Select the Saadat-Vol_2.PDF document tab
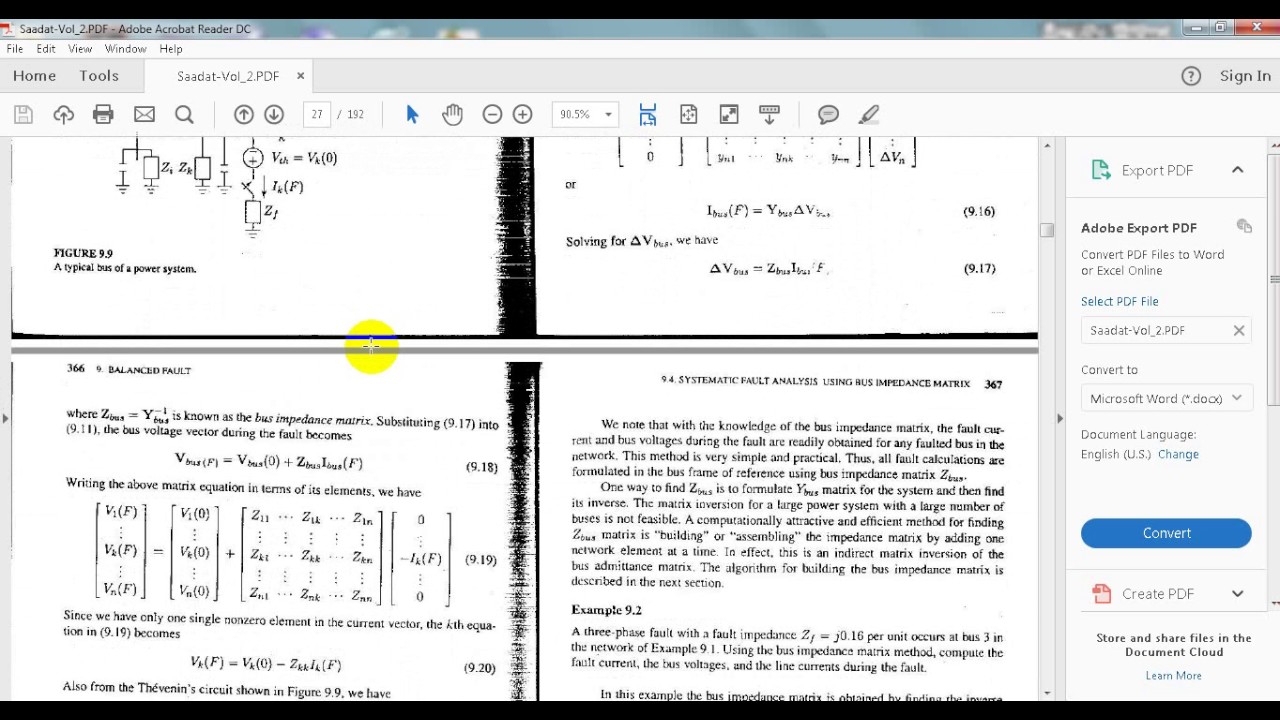 228,76
